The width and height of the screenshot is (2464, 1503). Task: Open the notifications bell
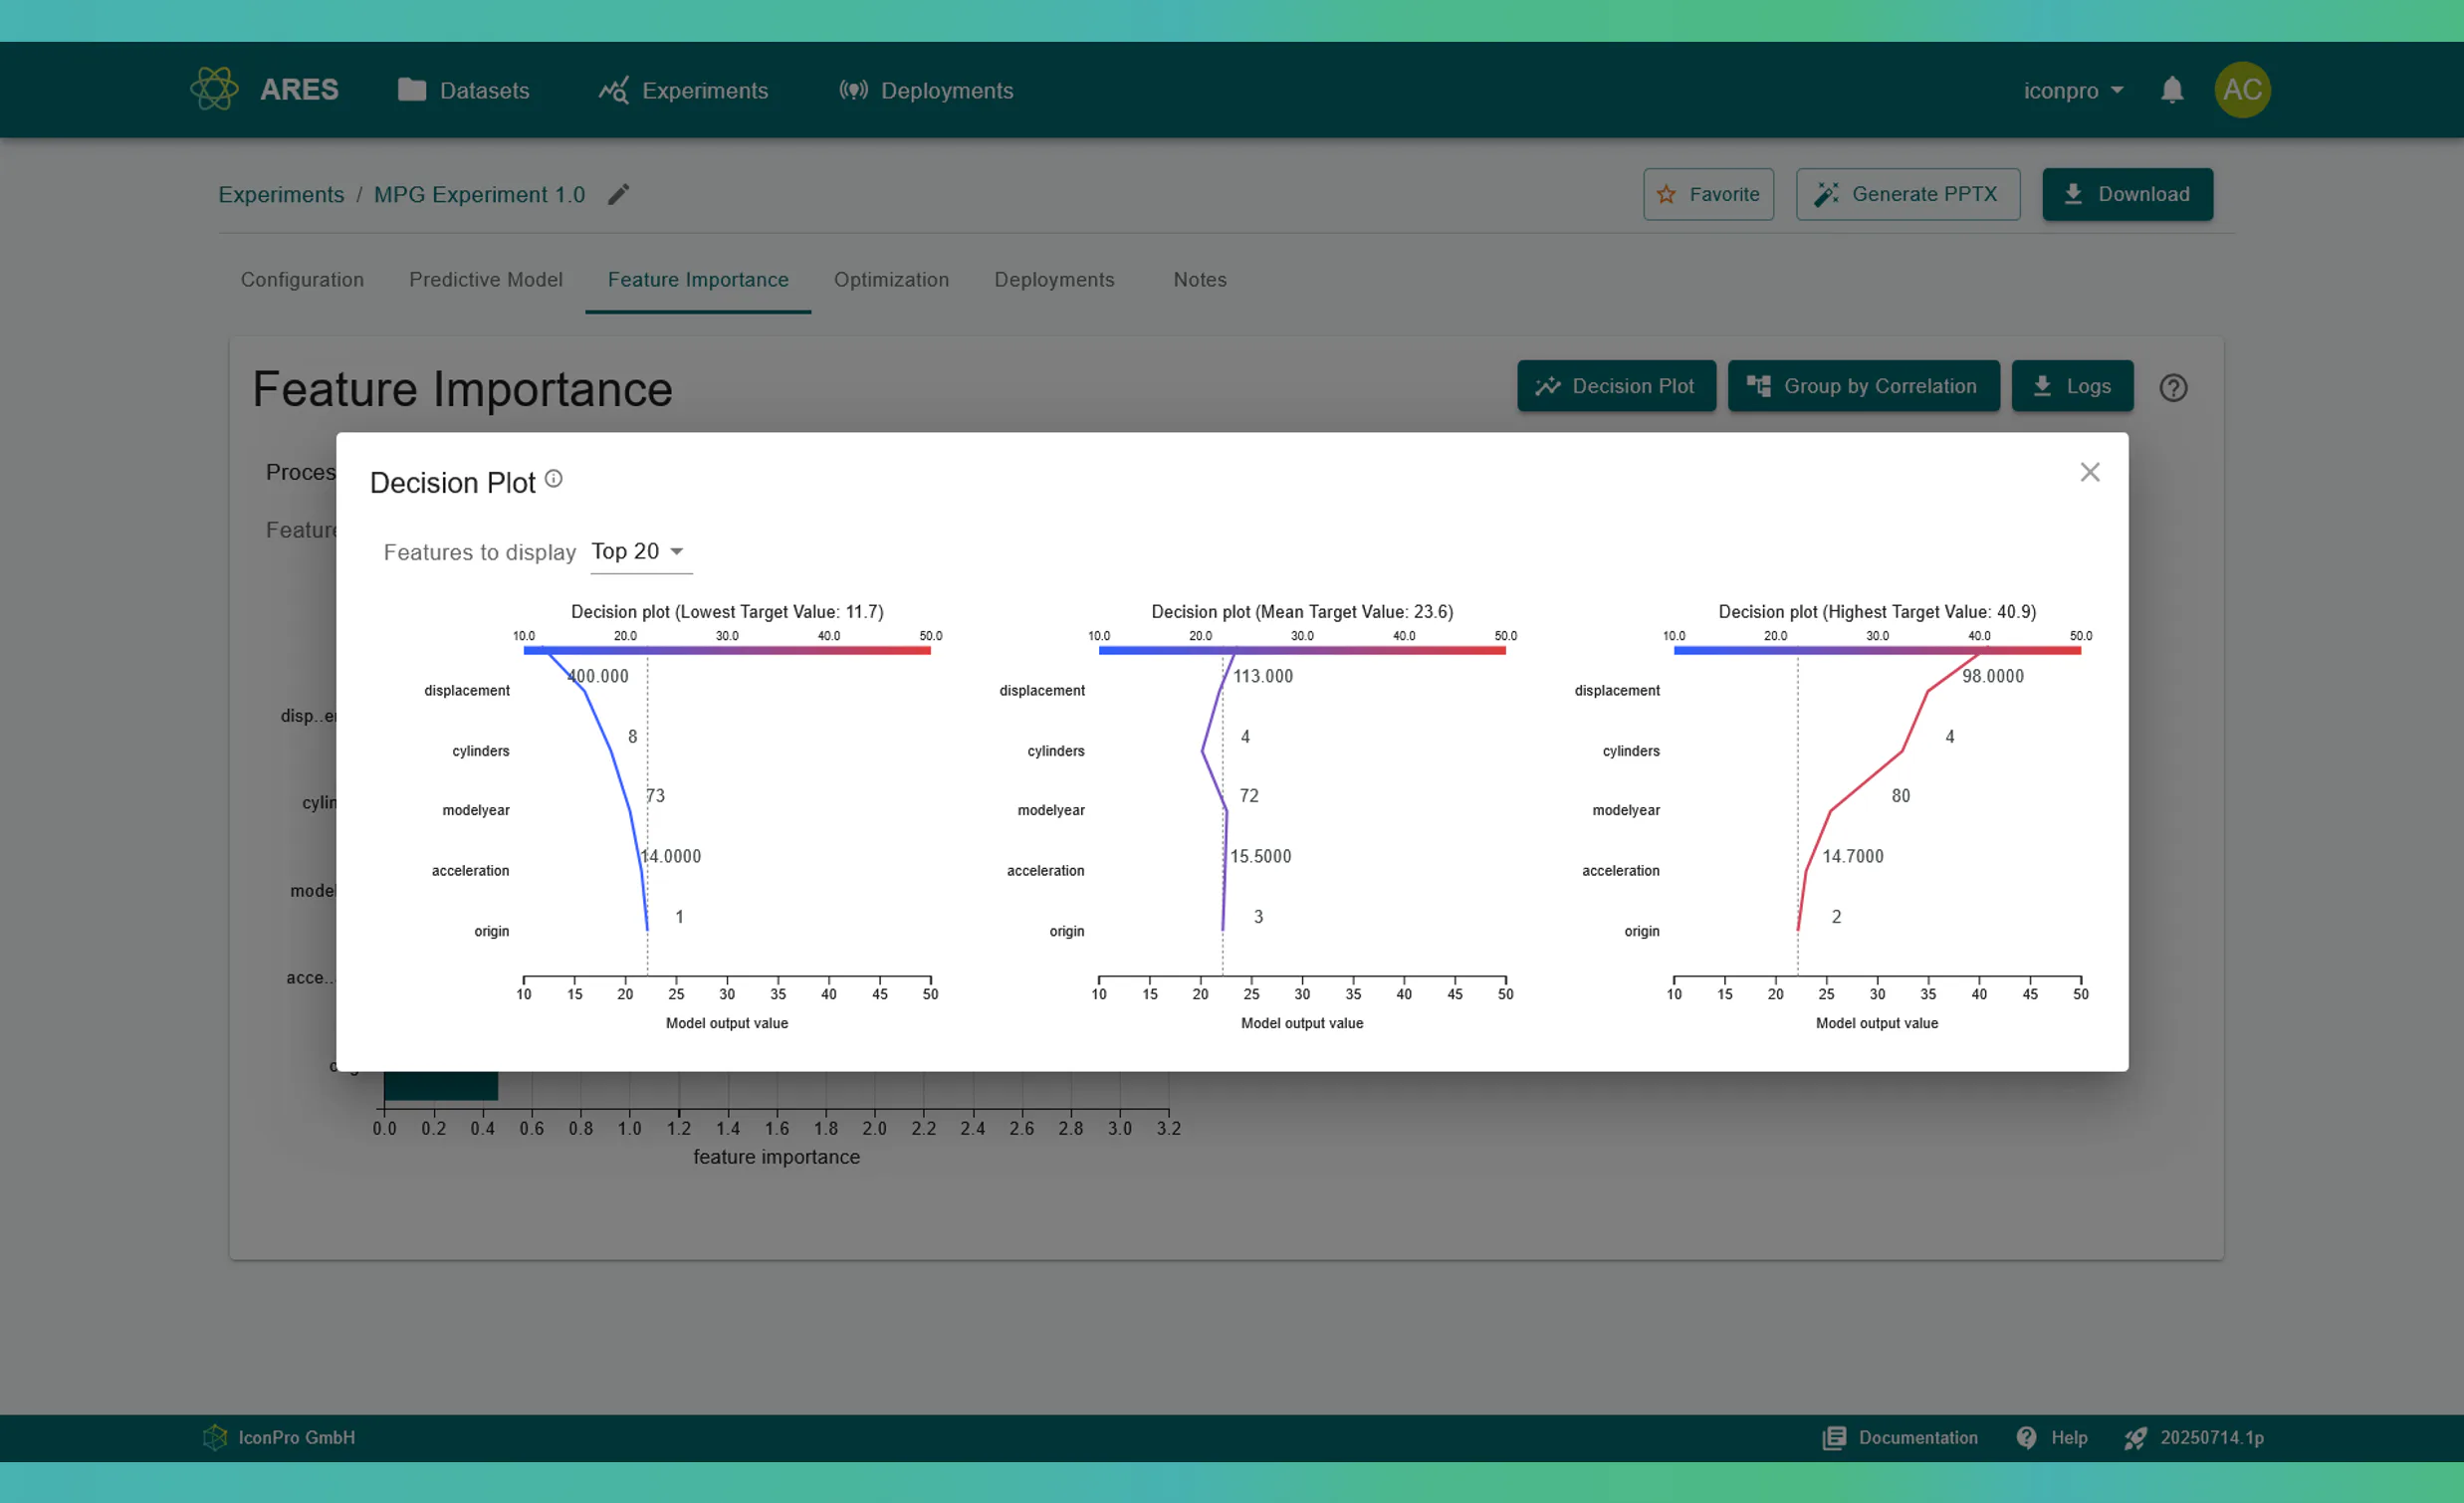(2171, 90)
